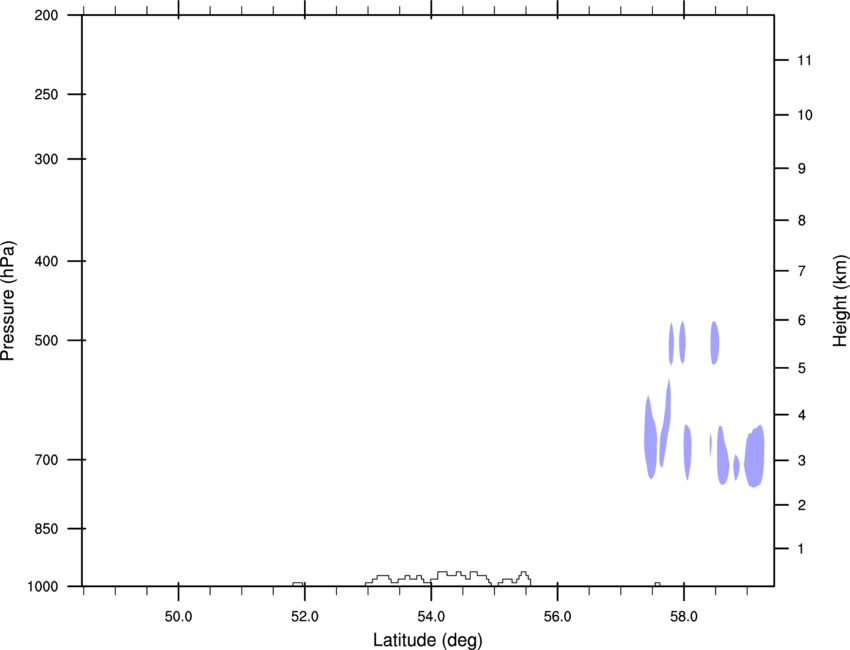Click pressure tick label 400

coord(46,261)
